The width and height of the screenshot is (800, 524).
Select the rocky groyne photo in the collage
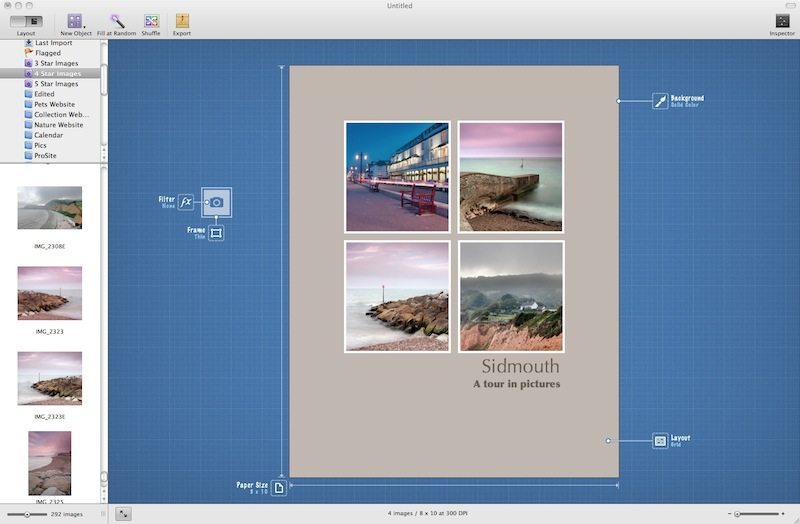[x=397, y=296]
